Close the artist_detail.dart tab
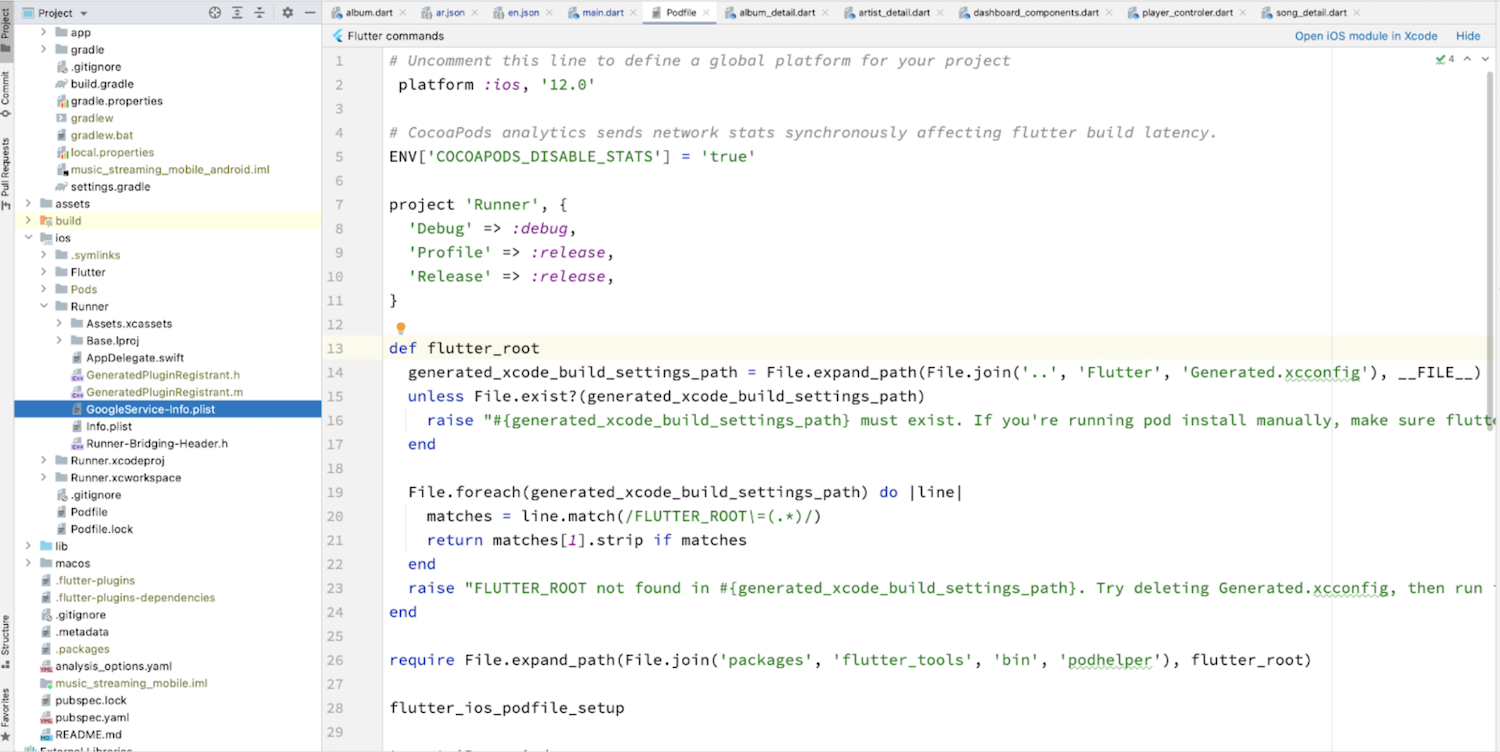Screen dimensions: 1500x752 (x=939, y=13)
